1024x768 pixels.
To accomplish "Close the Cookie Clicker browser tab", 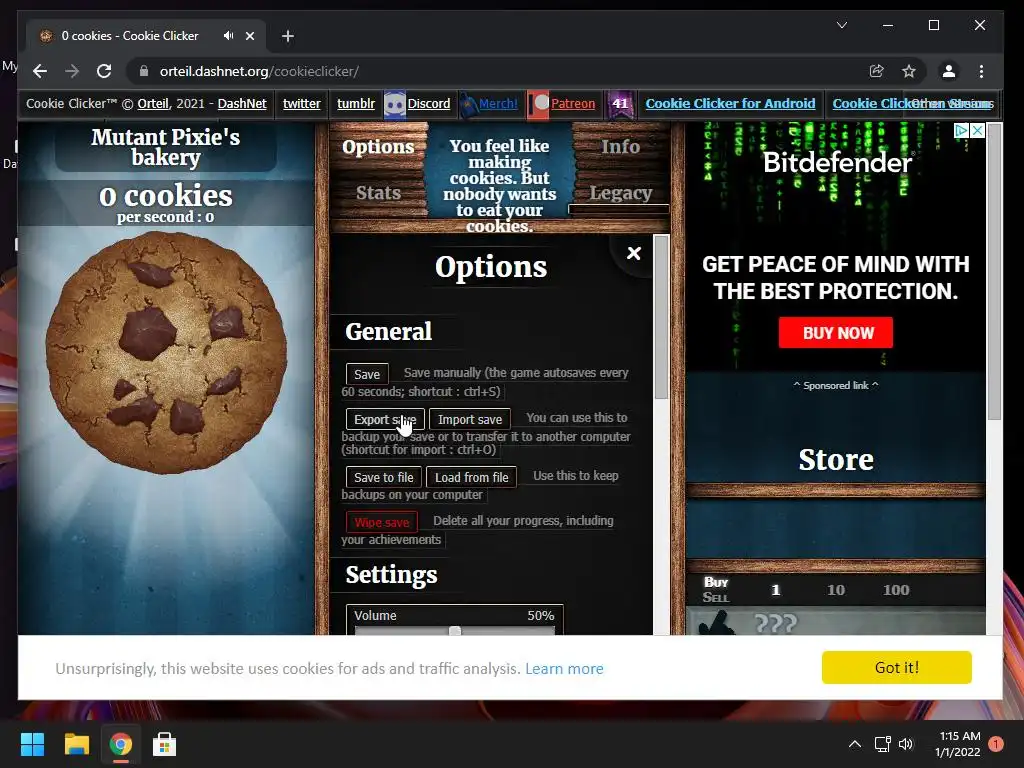I will (x=250, y=36).
